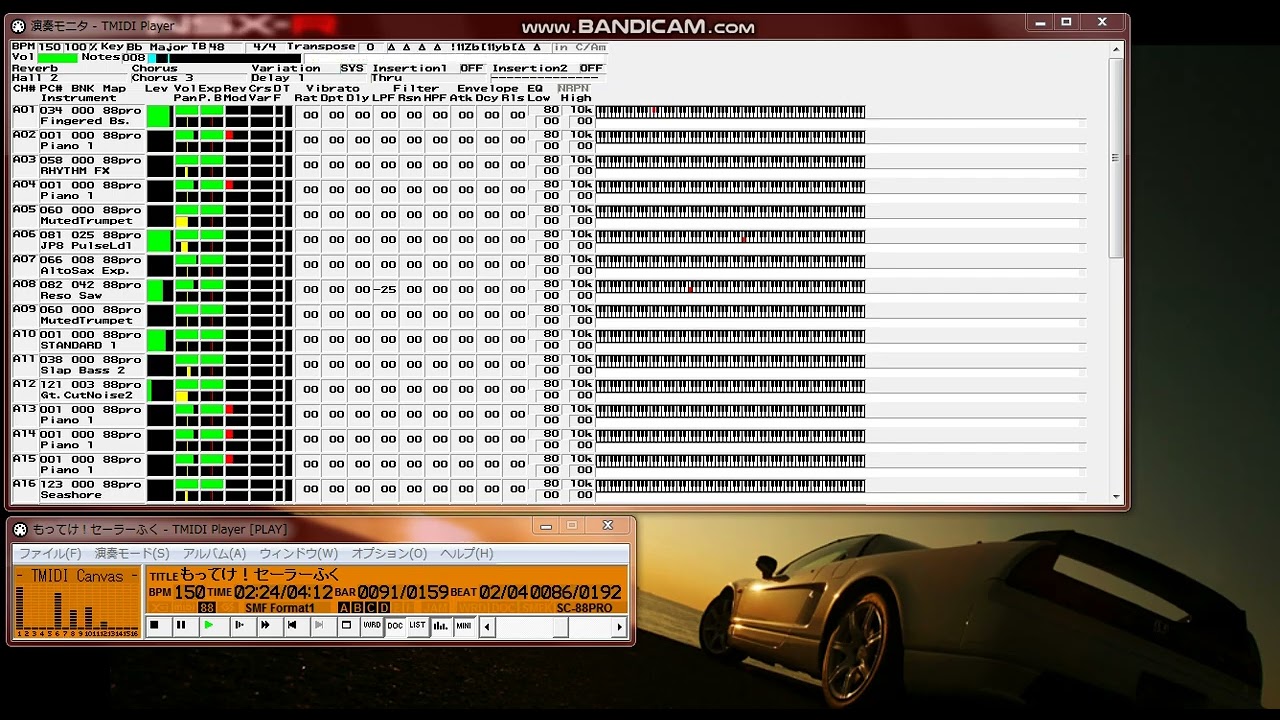This screenshot has width=1280, height=720.
Task: Open the オプション(O) menu
Action: (x=389, y=553)
